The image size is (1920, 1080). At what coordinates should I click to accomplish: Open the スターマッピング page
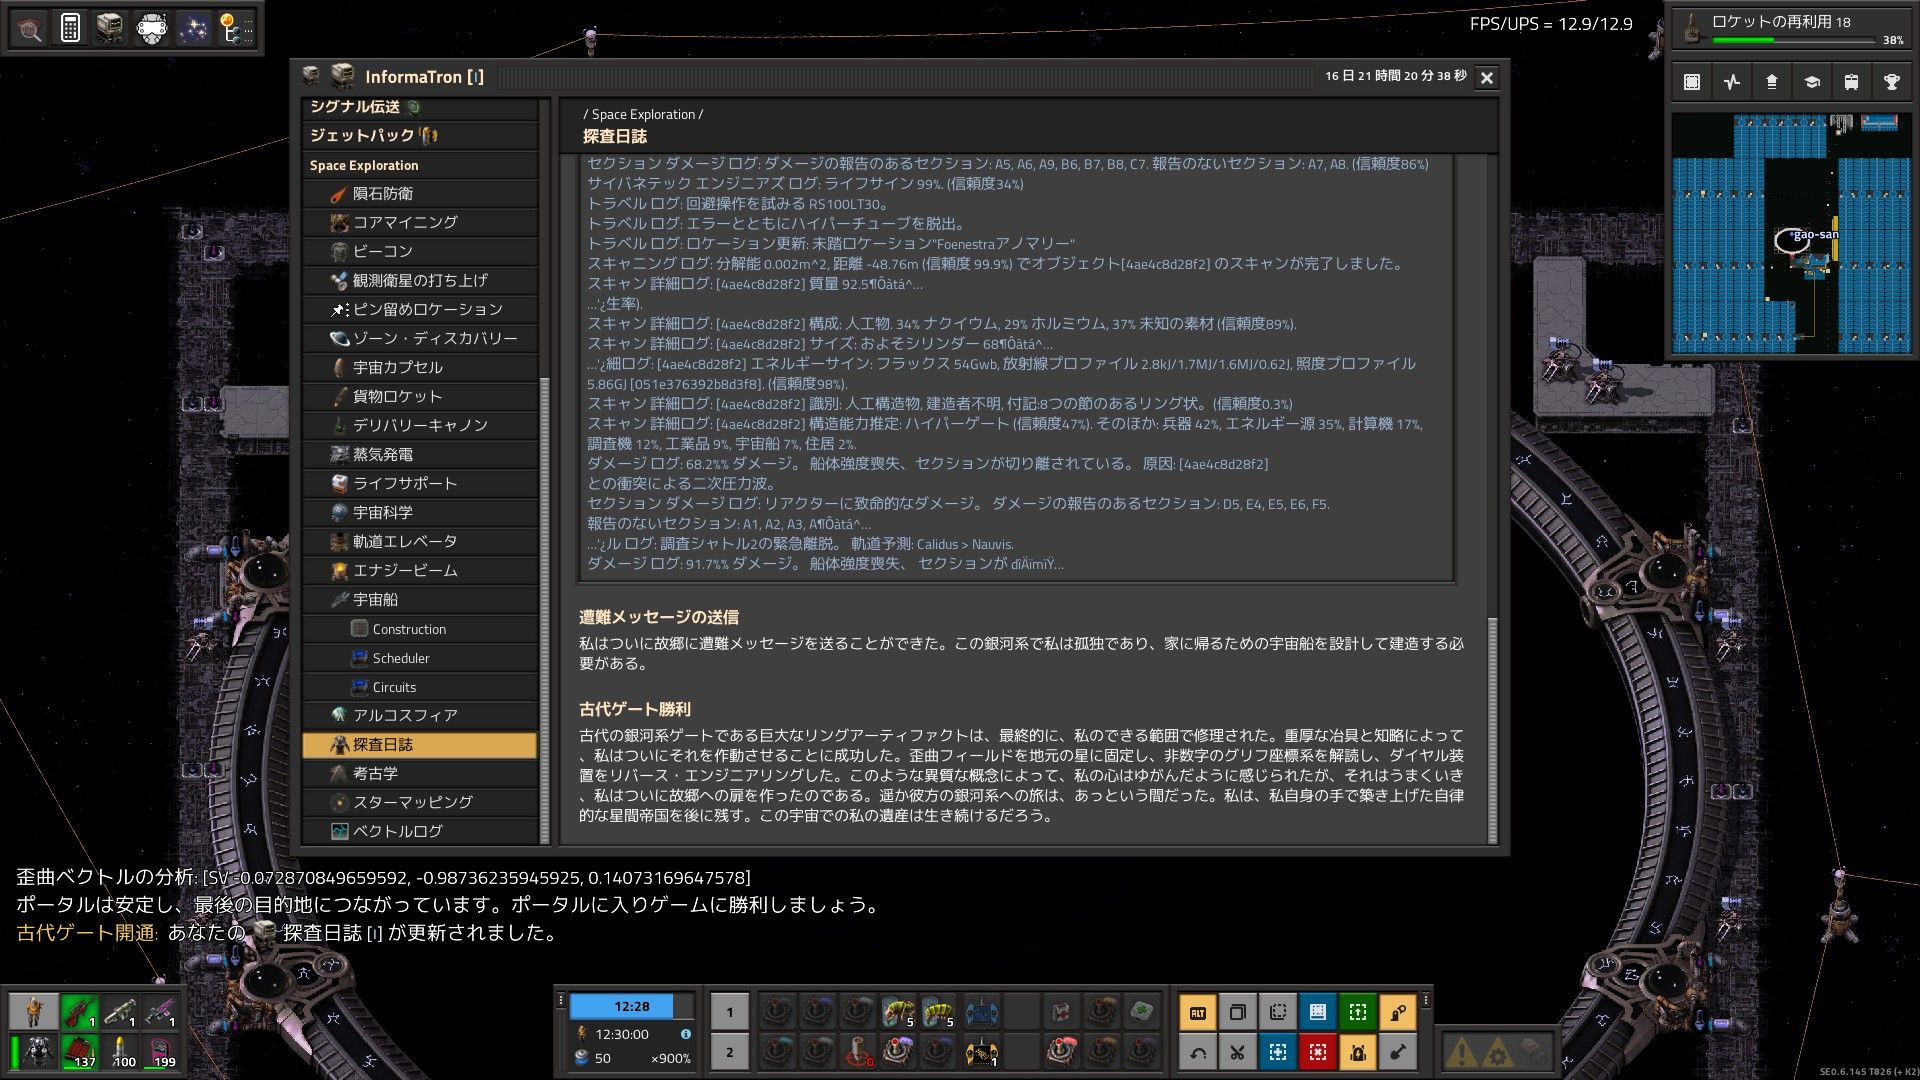[420, 803]
